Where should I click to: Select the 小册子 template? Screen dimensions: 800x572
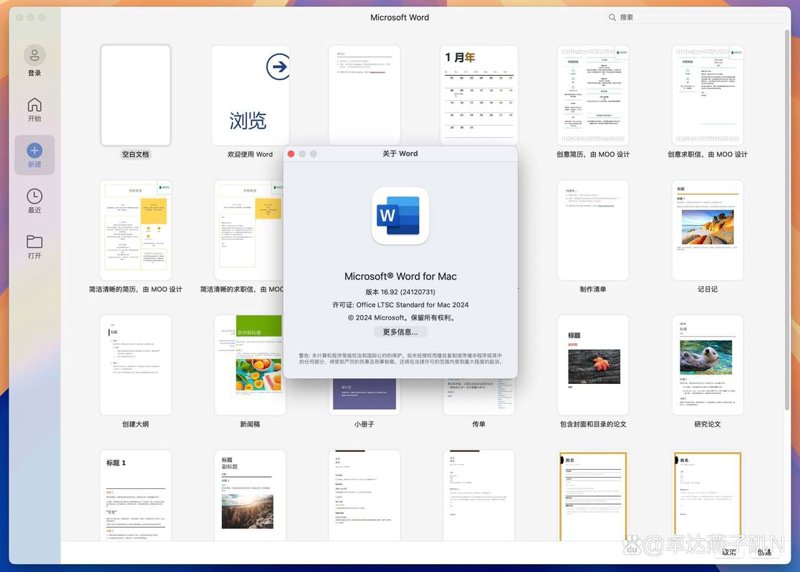coord(364,397)
